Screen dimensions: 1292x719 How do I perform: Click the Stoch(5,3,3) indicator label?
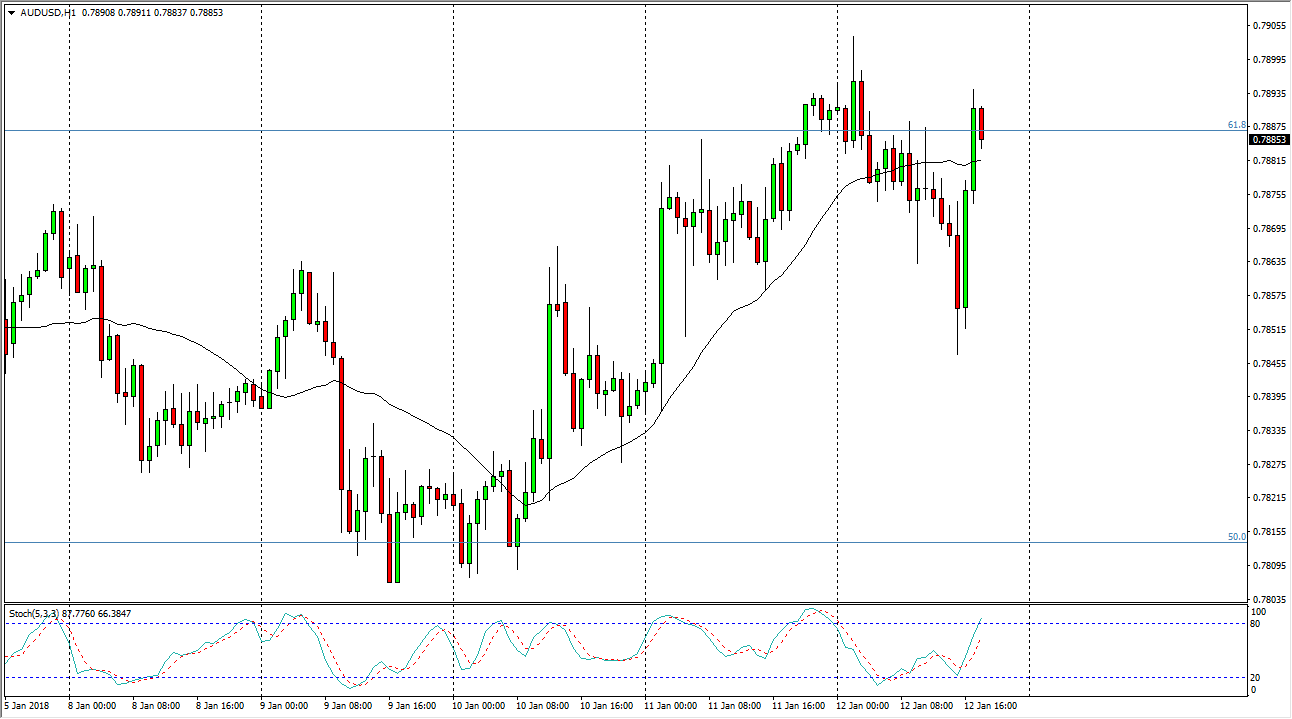33,613
